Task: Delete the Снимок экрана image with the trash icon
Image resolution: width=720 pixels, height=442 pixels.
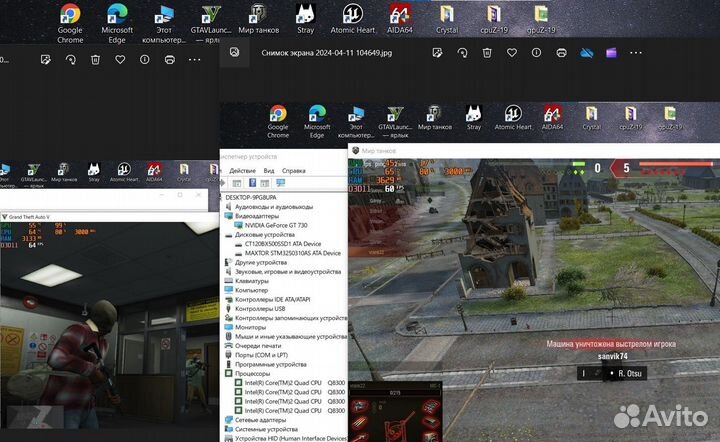Action: pos(487,53)
